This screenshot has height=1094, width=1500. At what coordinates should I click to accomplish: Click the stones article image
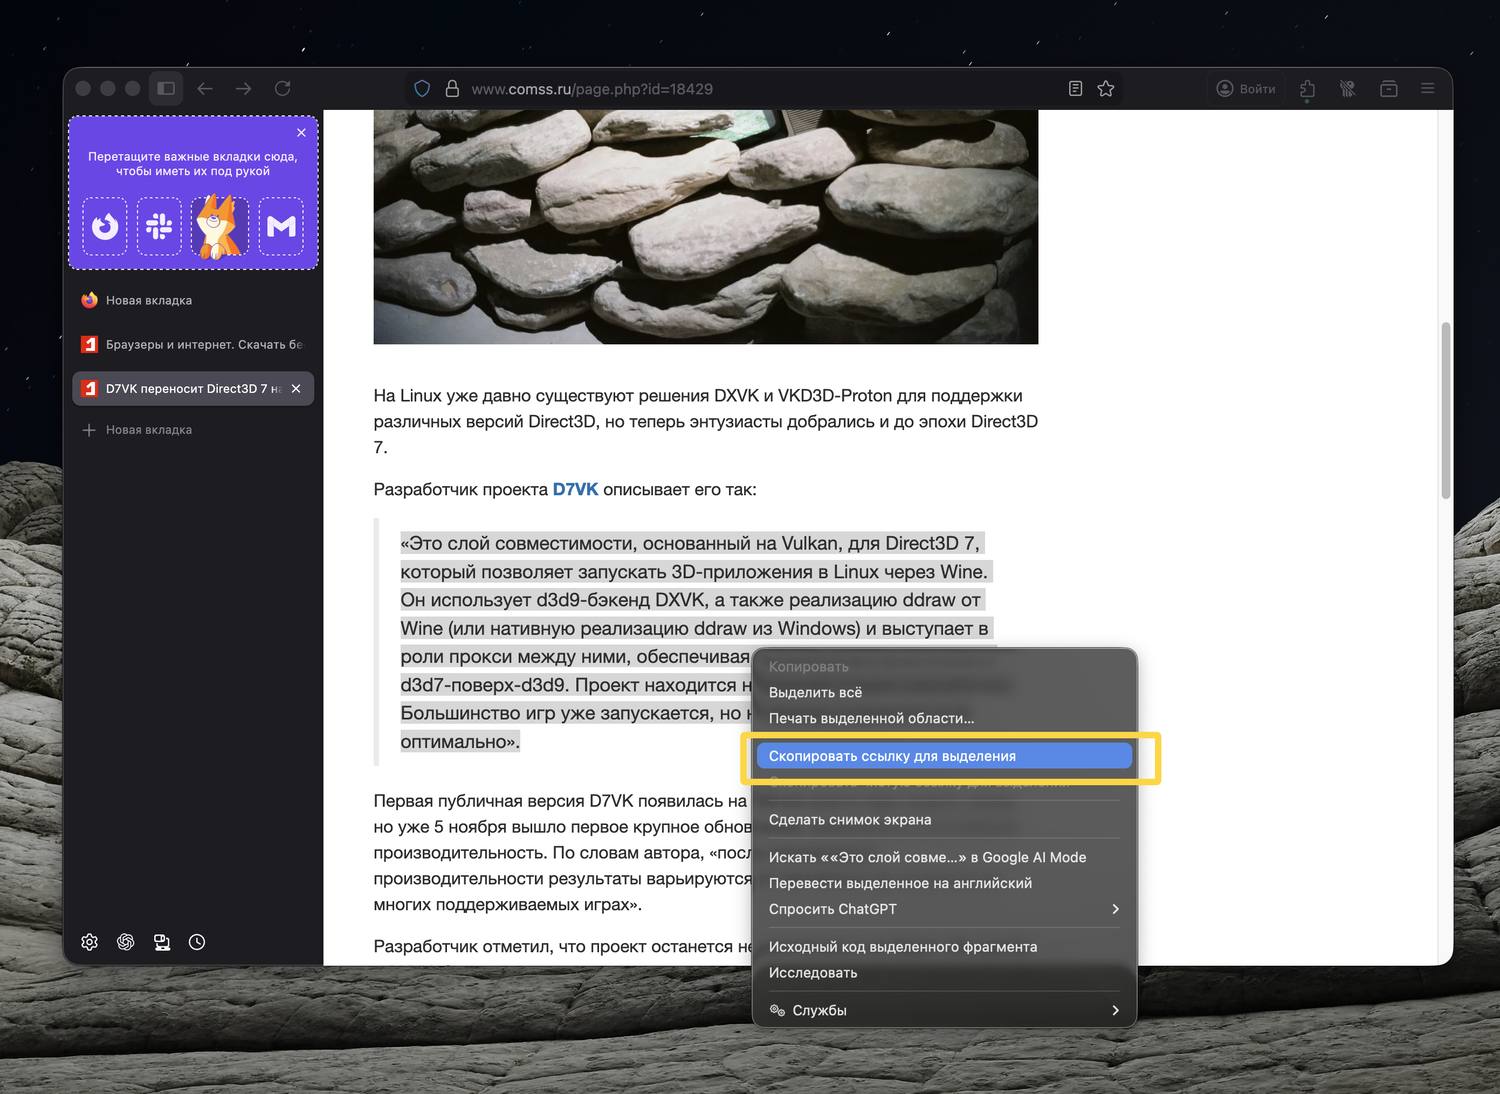point(706,227)
